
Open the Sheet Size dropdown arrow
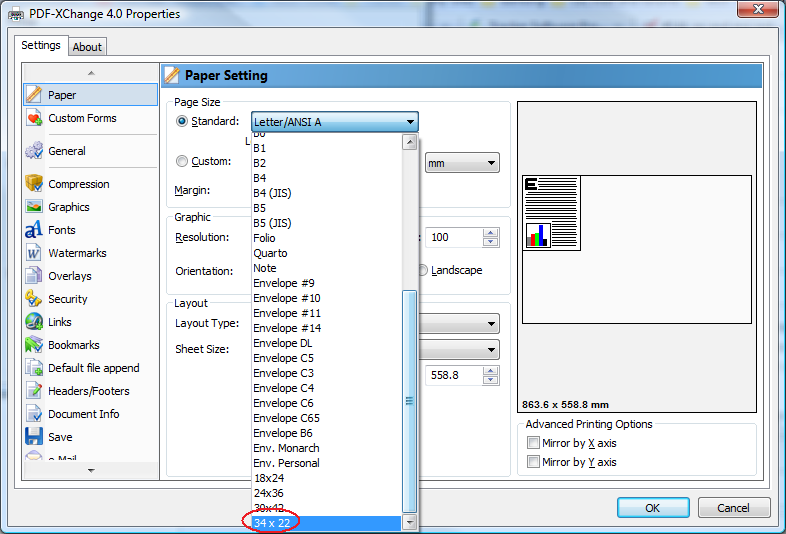[x=491, y=349]
